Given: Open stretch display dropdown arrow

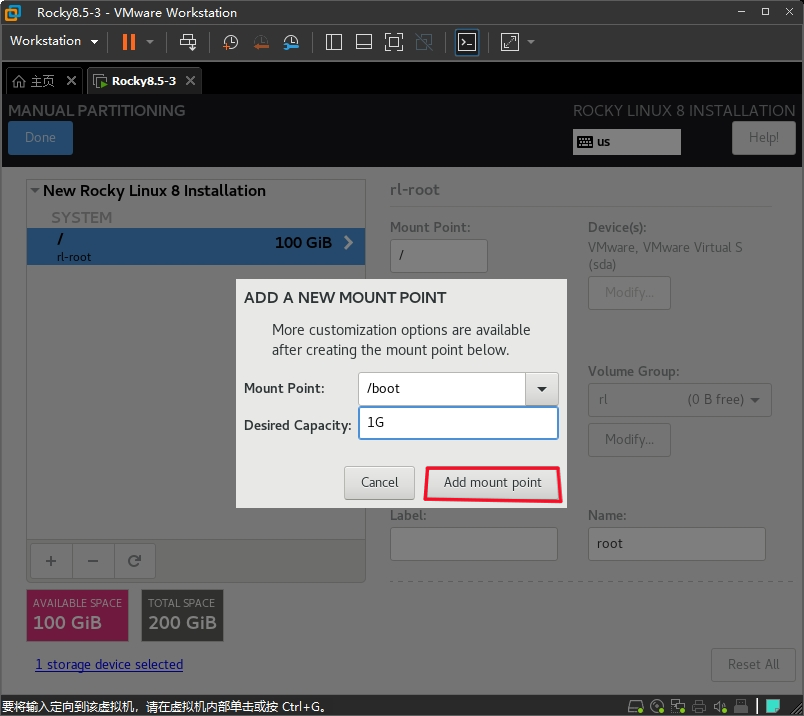Looking at the screenshot, I should pos(531,42).
